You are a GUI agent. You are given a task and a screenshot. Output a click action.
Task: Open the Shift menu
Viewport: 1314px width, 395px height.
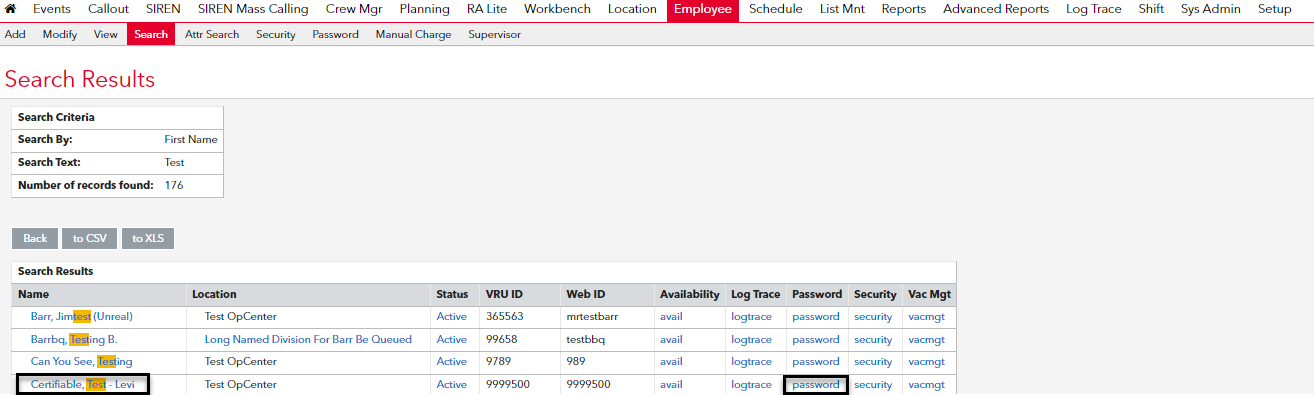coord(1151,9)
